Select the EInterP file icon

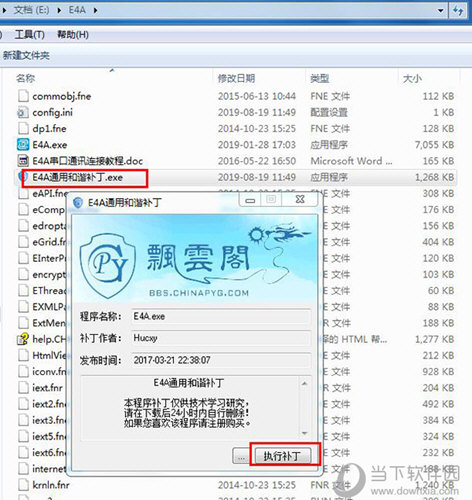click(x=23, y=258)
